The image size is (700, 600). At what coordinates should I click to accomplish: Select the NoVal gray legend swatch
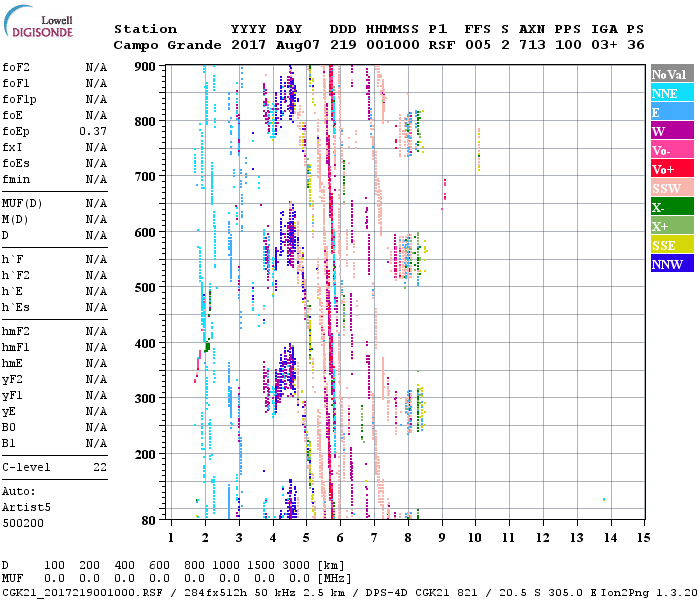(671, 74)
